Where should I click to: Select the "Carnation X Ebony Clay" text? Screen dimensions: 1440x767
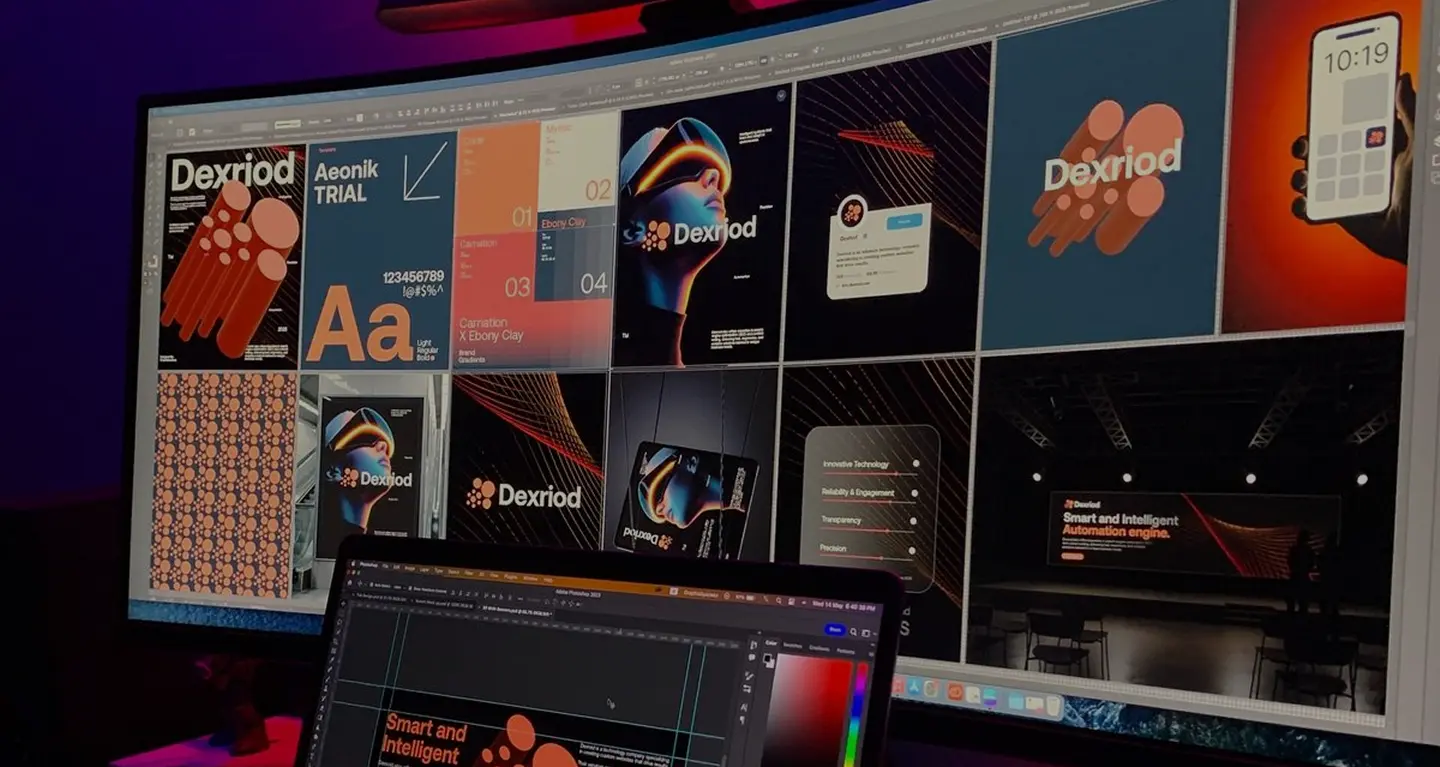click(490, 329)
